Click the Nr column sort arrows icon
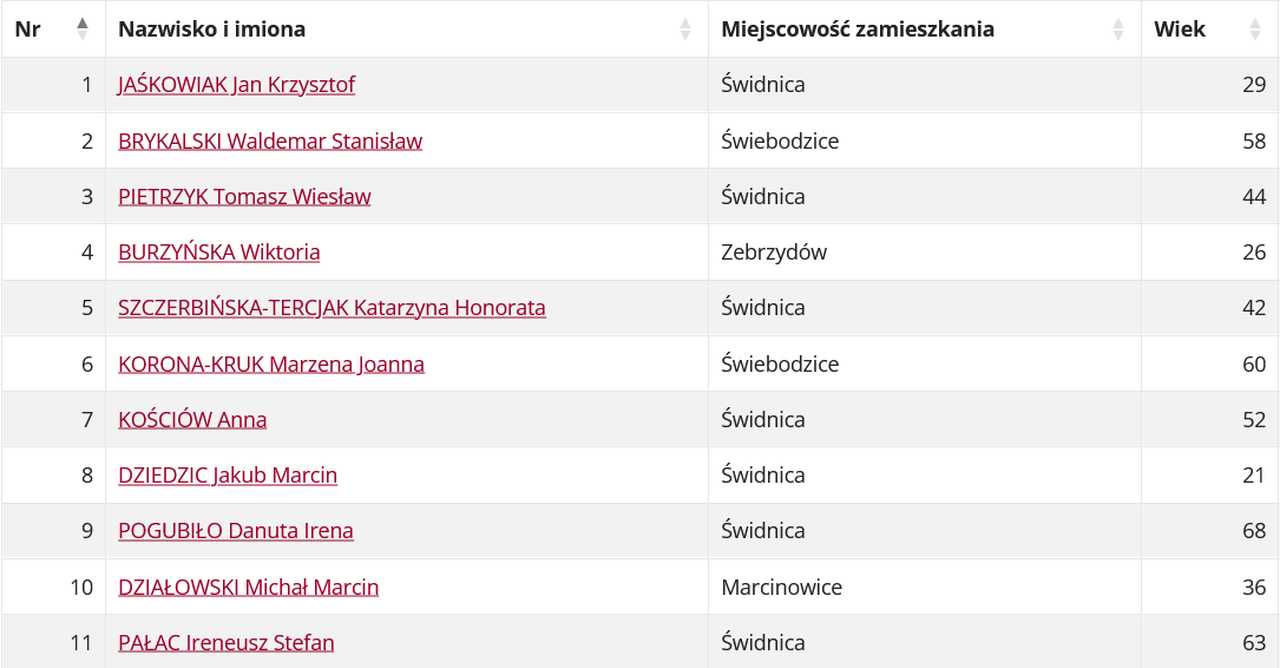 point(83,29)
